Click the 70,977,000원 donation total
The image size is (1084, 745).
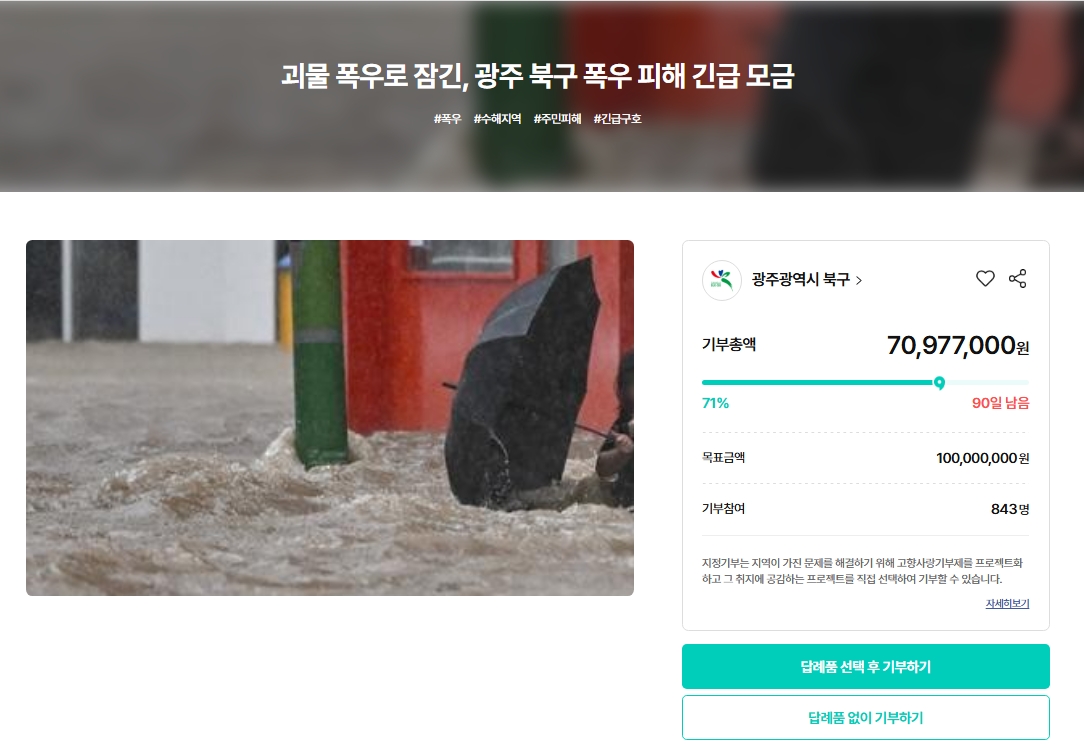[958, 345]
